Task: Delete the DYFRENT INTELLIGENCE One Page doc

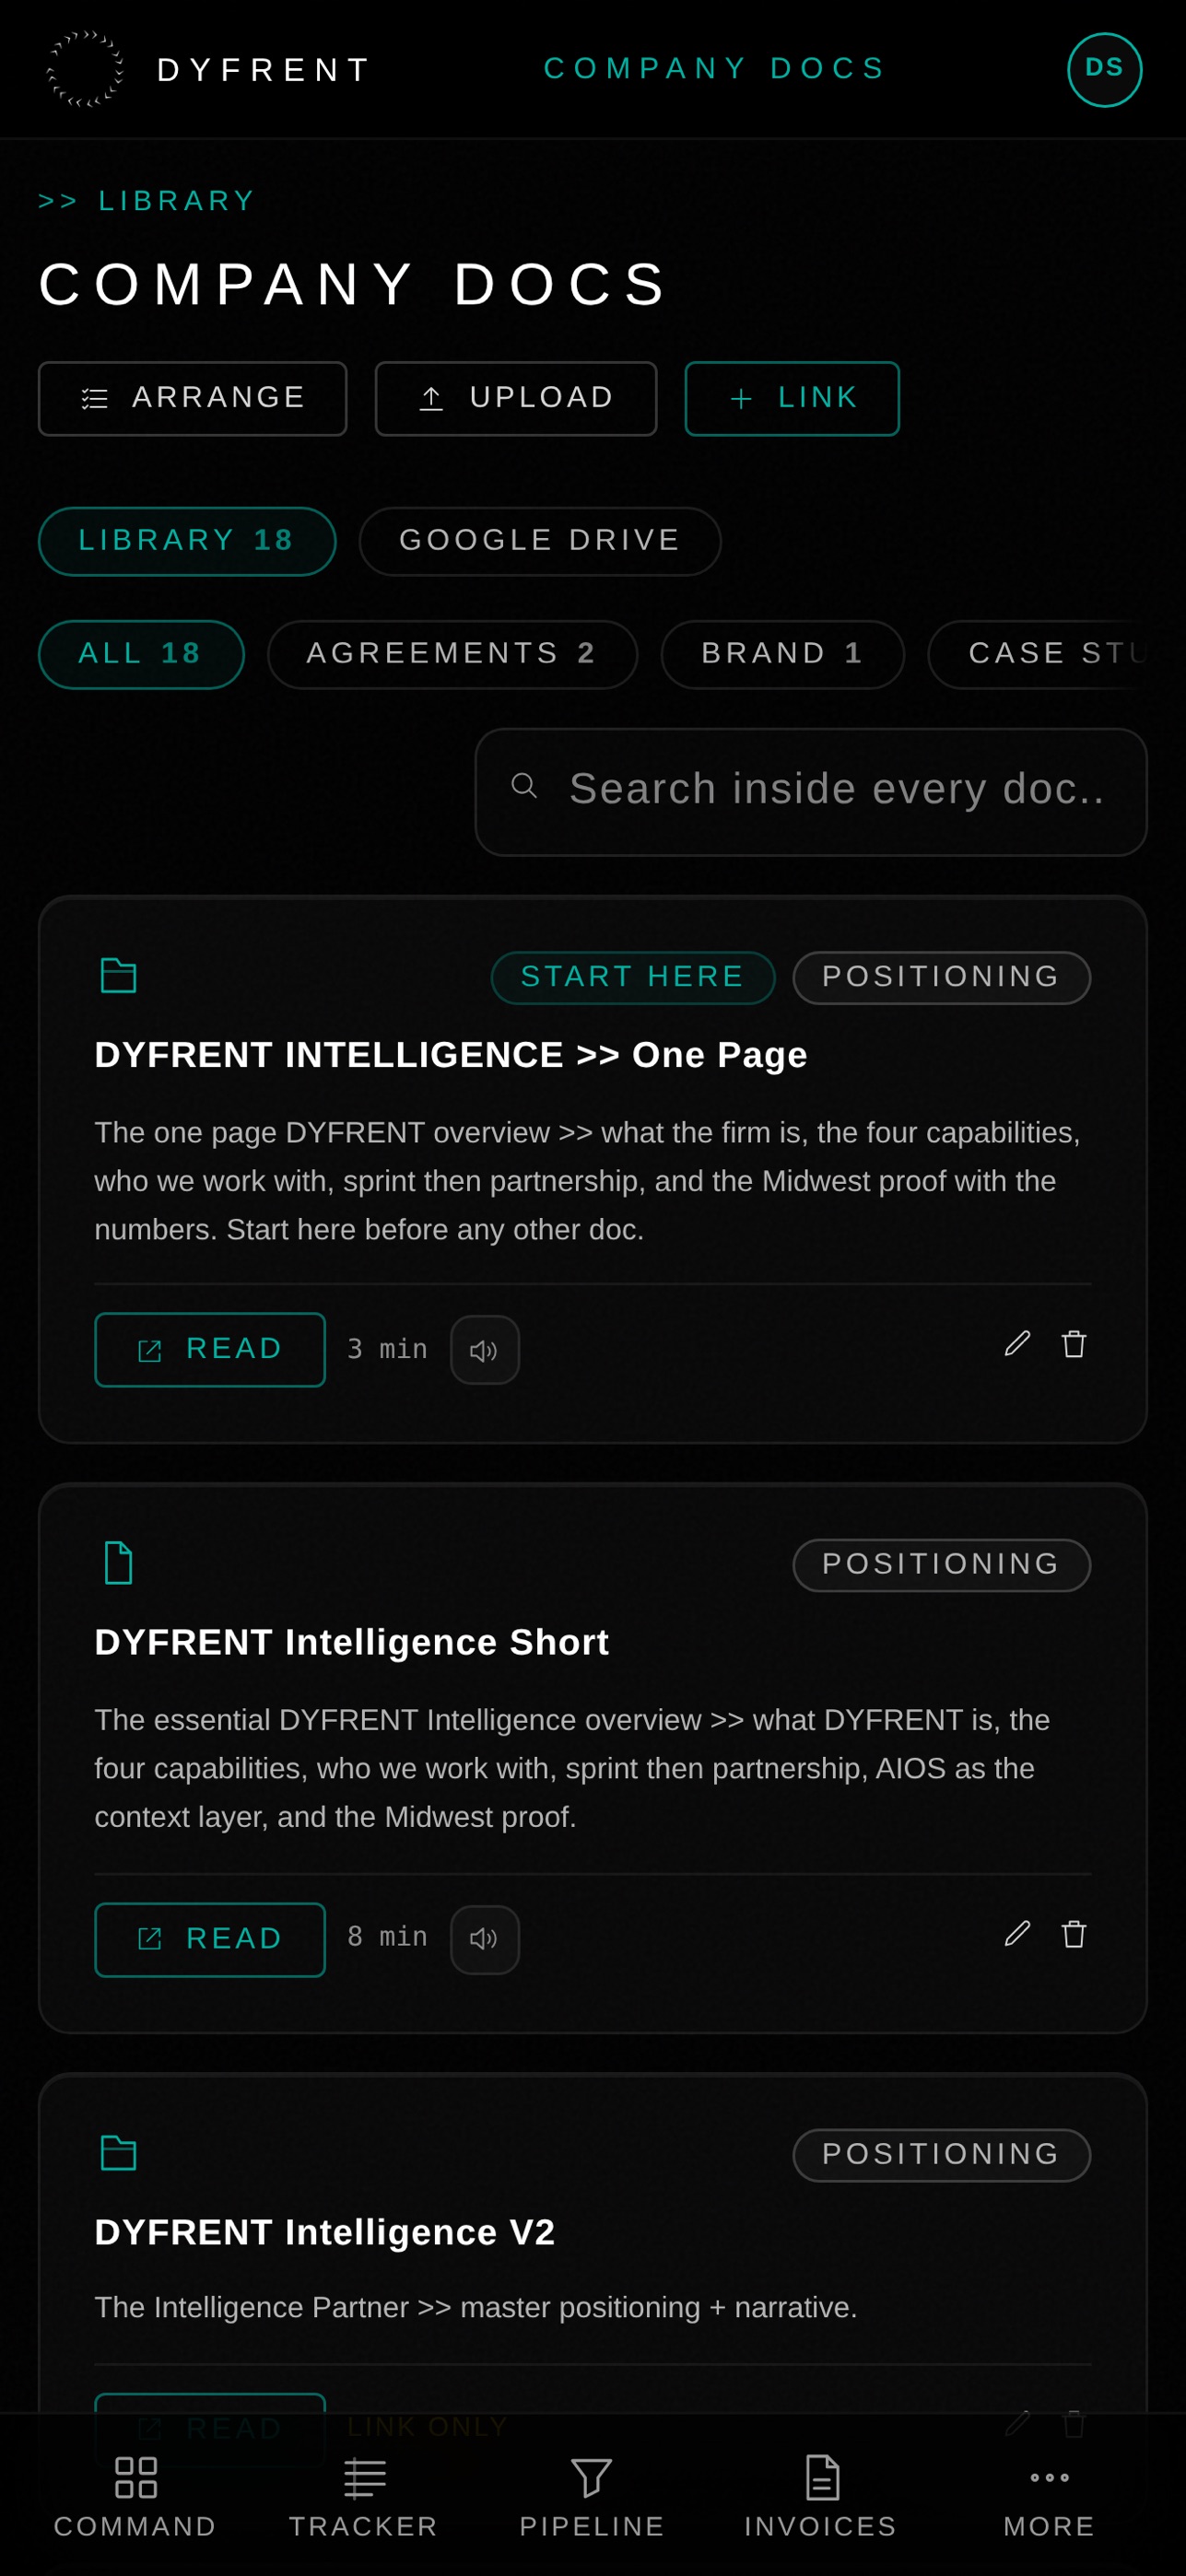Action: [1074, 1344]
